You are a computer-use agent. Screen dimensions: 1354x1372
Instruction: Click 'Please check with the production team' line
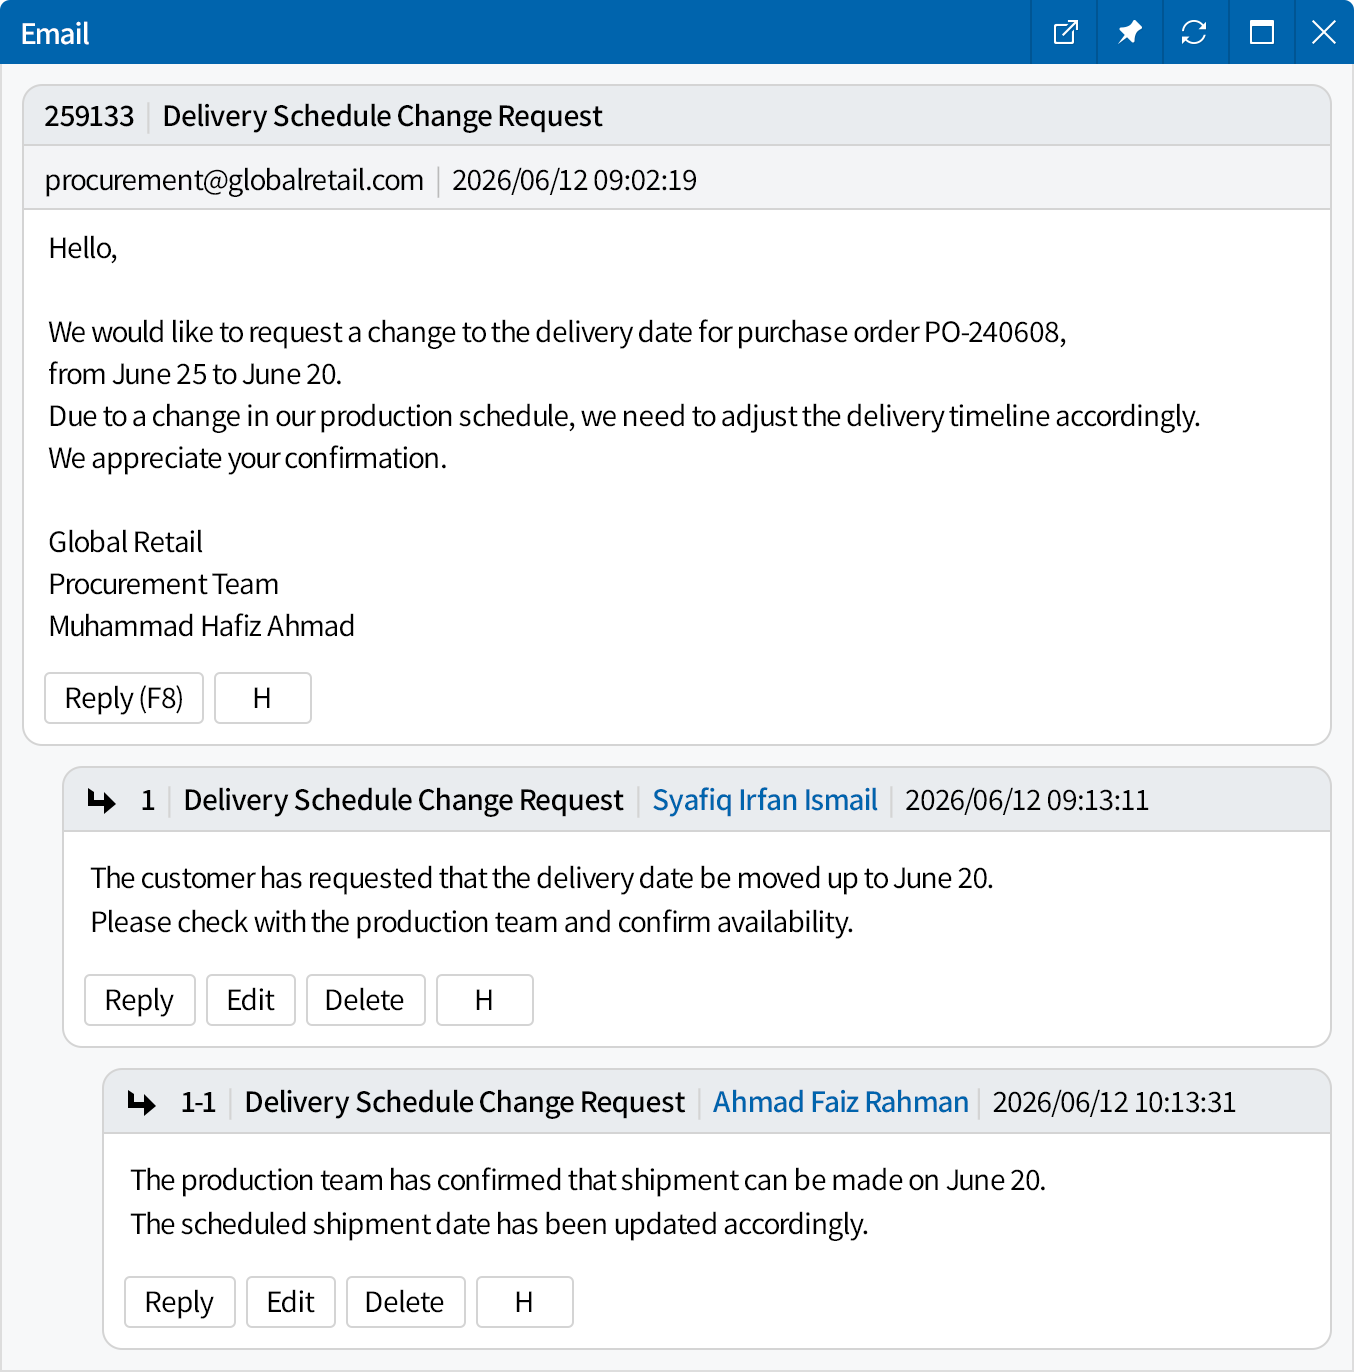[472, 922]
